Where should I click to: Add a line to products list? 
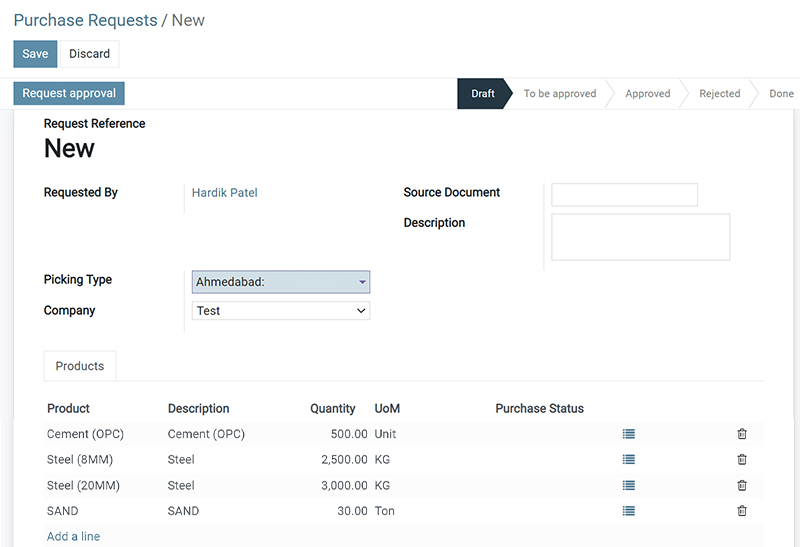click(73, 536)
